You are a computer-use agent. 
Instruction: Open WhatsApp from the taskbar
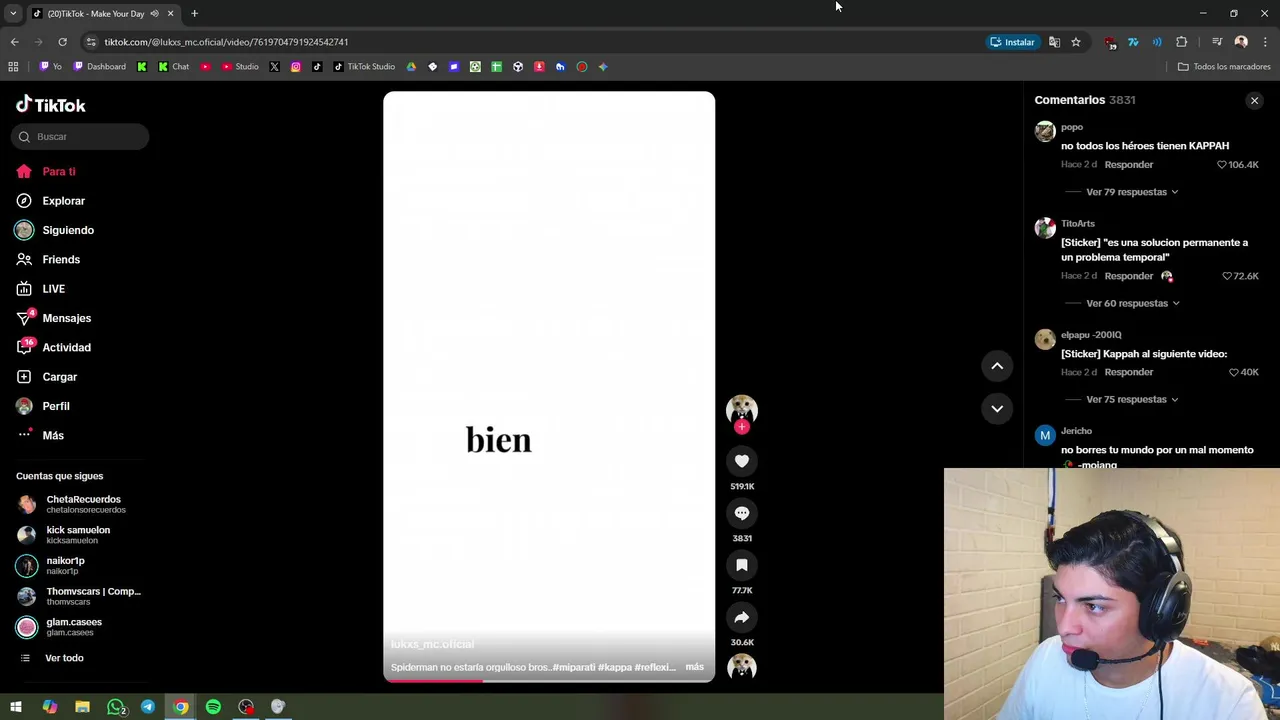click(x=115, y=707)
